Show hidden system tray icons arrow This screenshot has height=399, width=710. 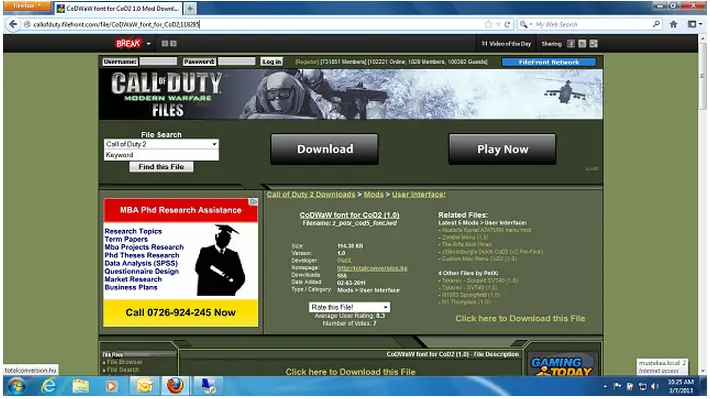click(x=605, y=386)
